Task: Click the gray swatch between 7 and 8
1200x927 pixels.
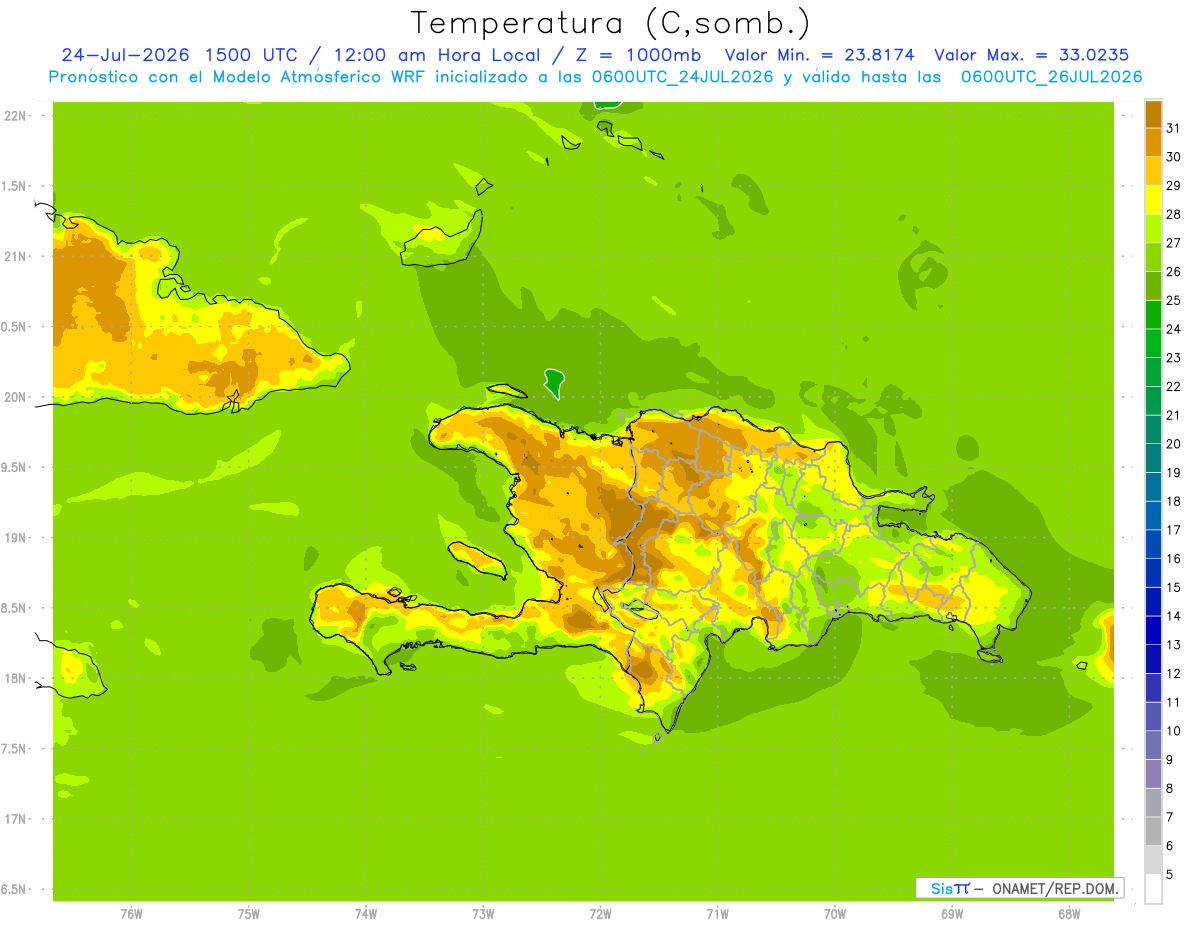Action: click(x=1153, y=803)
